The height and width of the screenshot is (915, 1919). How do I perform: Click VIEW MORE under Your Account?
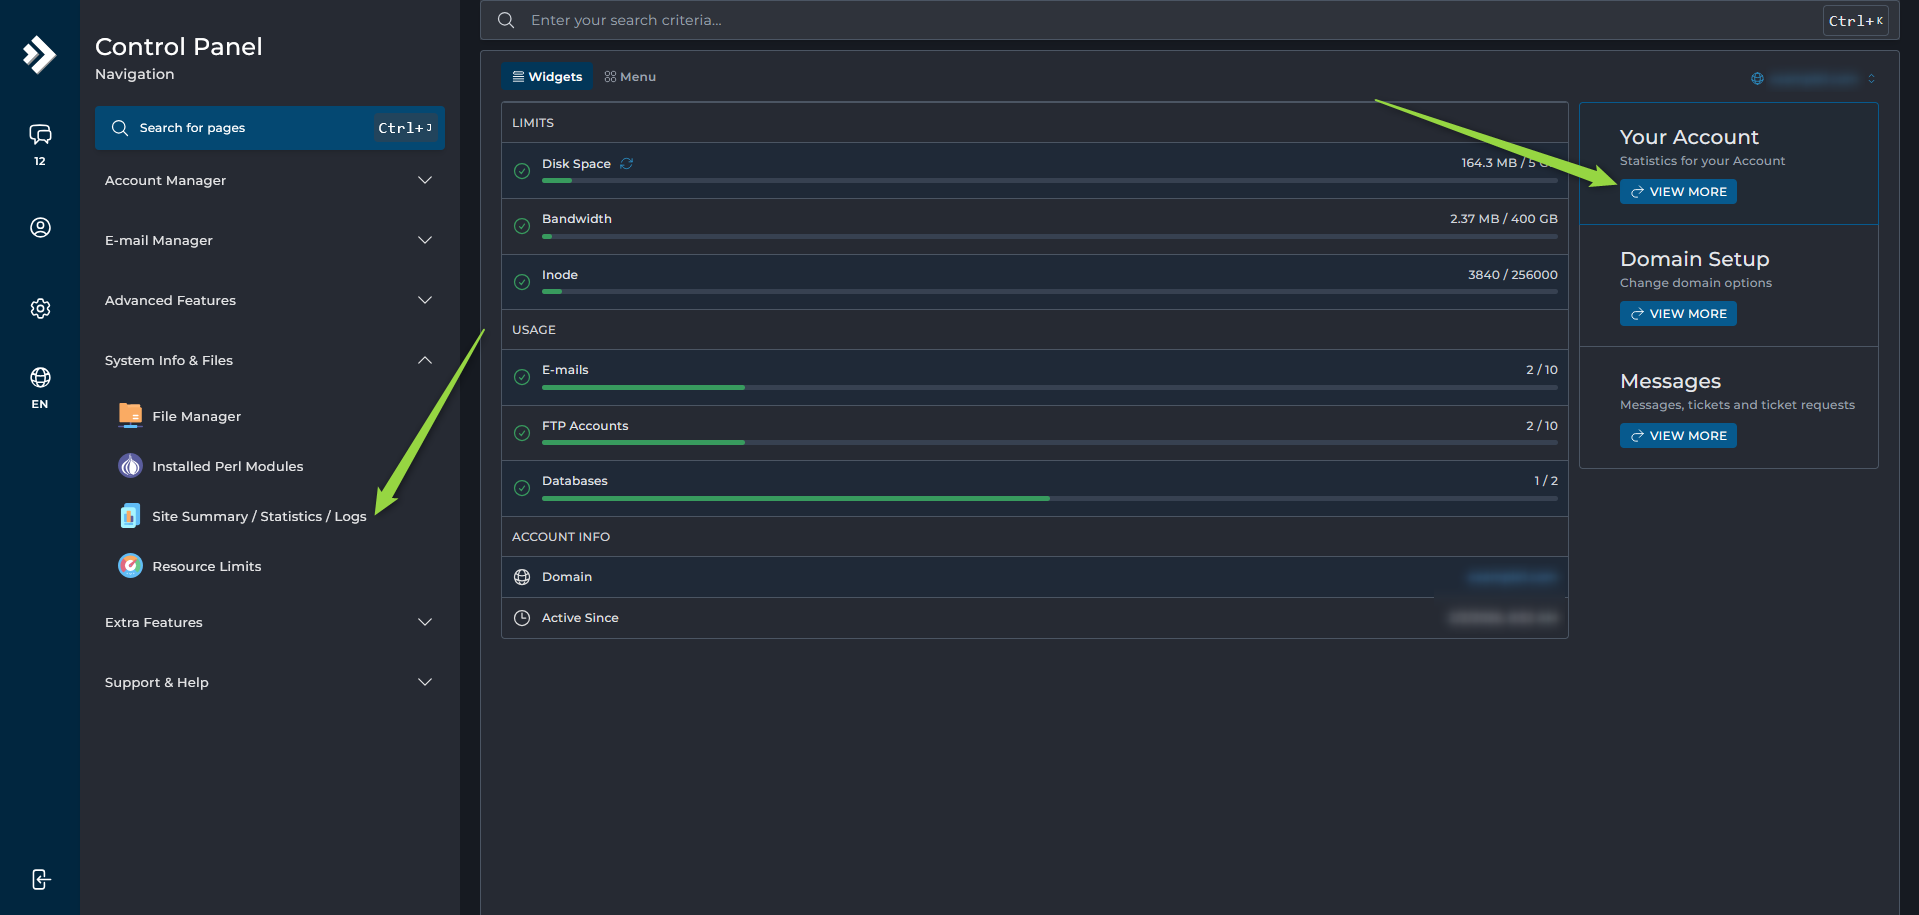[x=1678, y=192]
